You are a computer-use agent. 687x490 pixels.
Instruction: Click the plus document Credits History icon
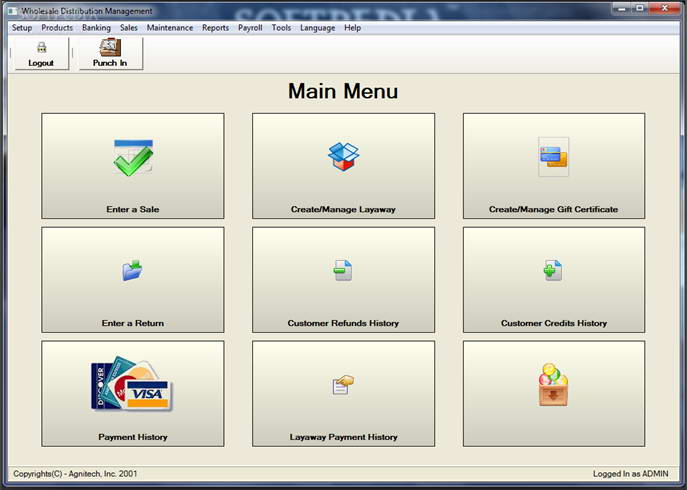(552, 270)
